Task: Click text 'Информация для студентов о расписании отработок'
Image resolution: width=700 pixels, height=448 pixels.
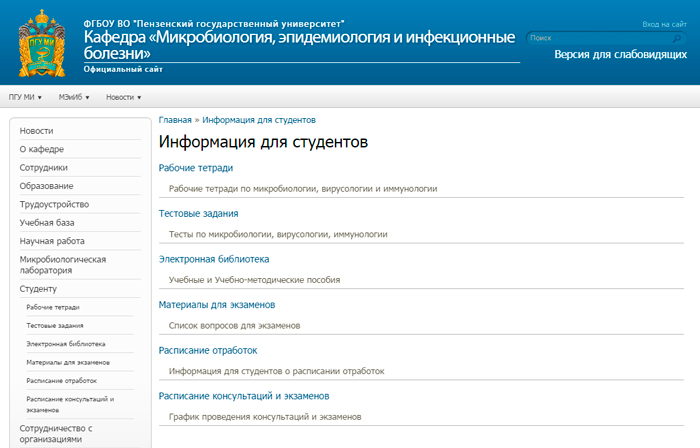Action: coord(276,371)
